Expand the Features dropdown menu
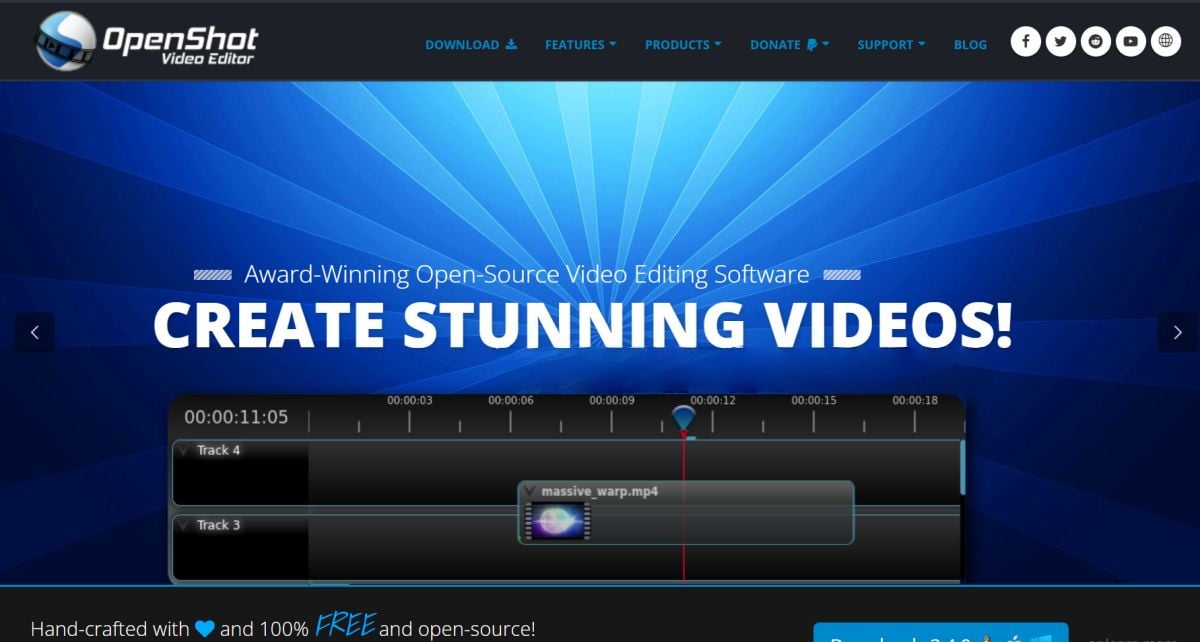The width and height of the screenshot is (1200, 642). pyautogui.click(x=580, y=45)
